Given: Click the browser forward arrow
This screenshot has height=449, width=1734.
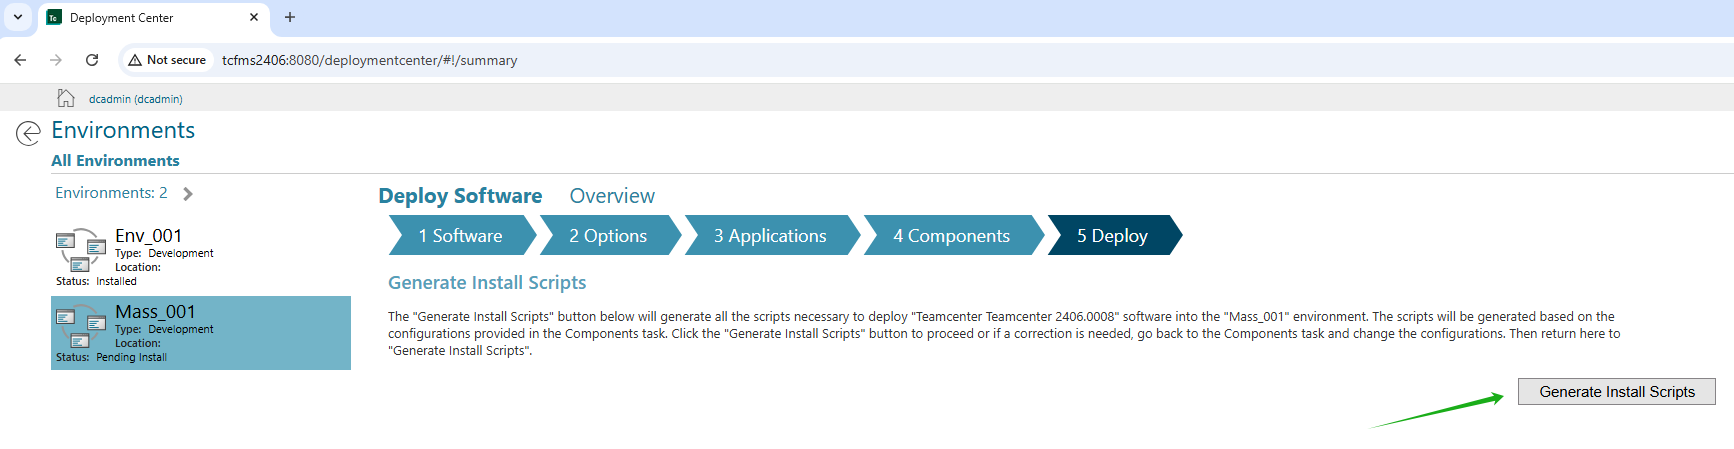Looking at the screenshot, I should click(56, 60).
